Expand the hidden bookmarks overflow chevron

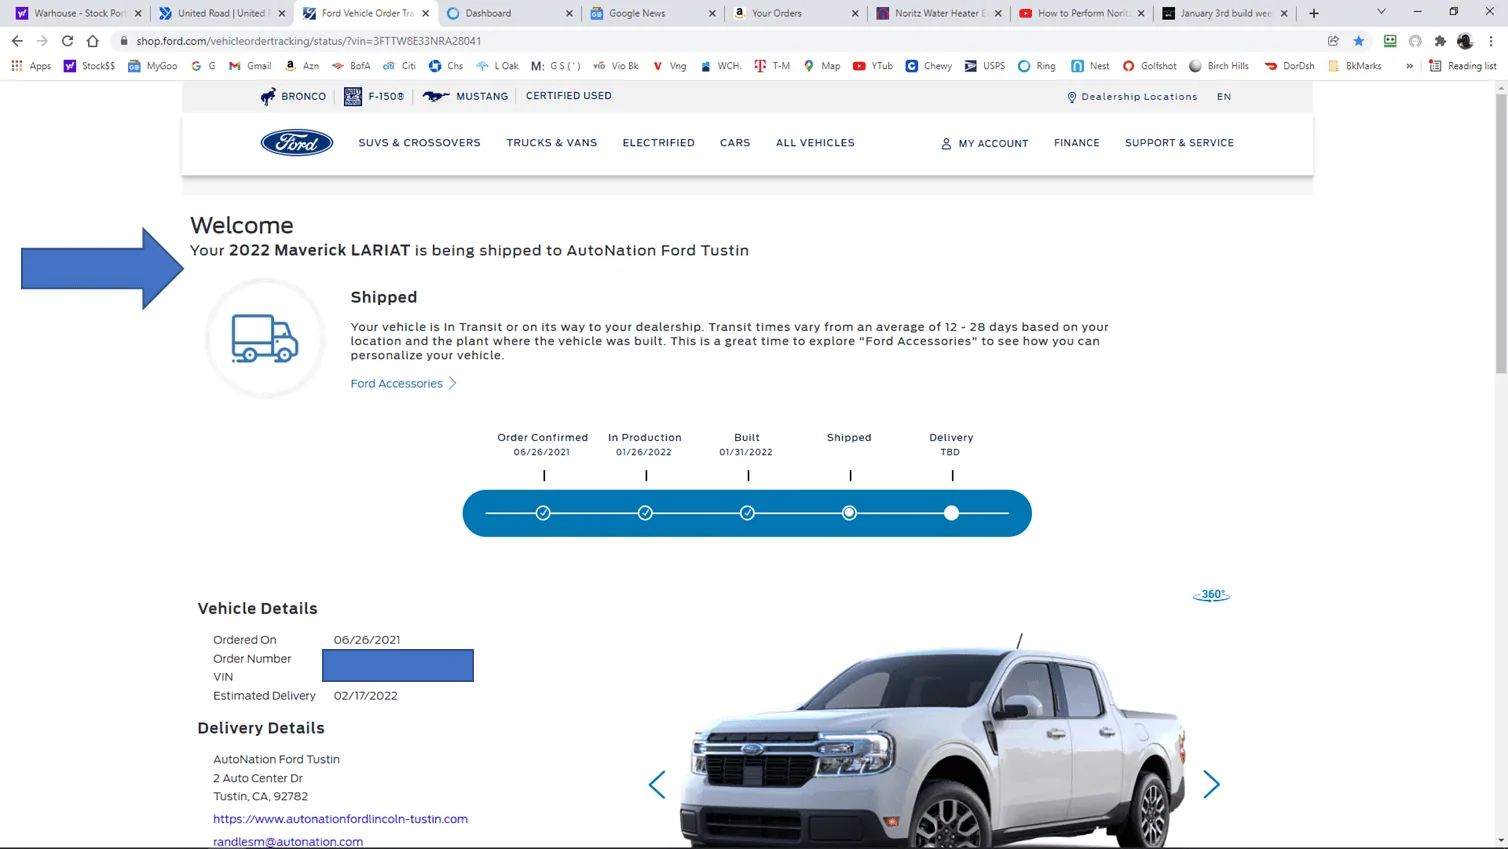coord(1409,66)
